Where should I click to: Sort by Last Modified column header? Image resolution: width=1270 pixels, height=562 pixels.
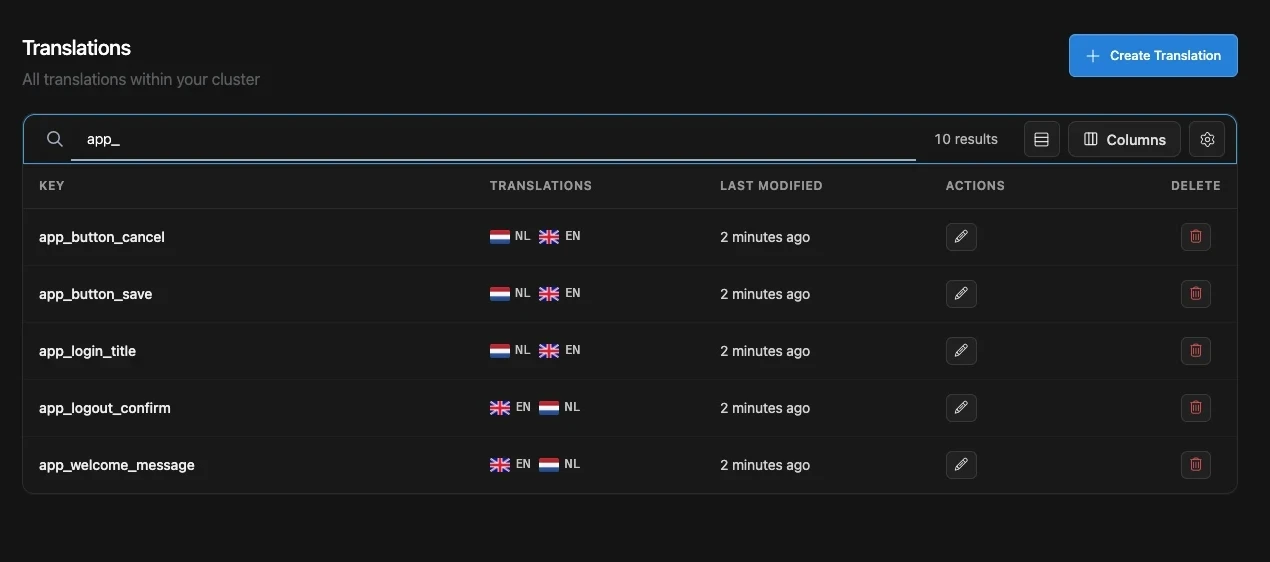(x=771, y=185)
